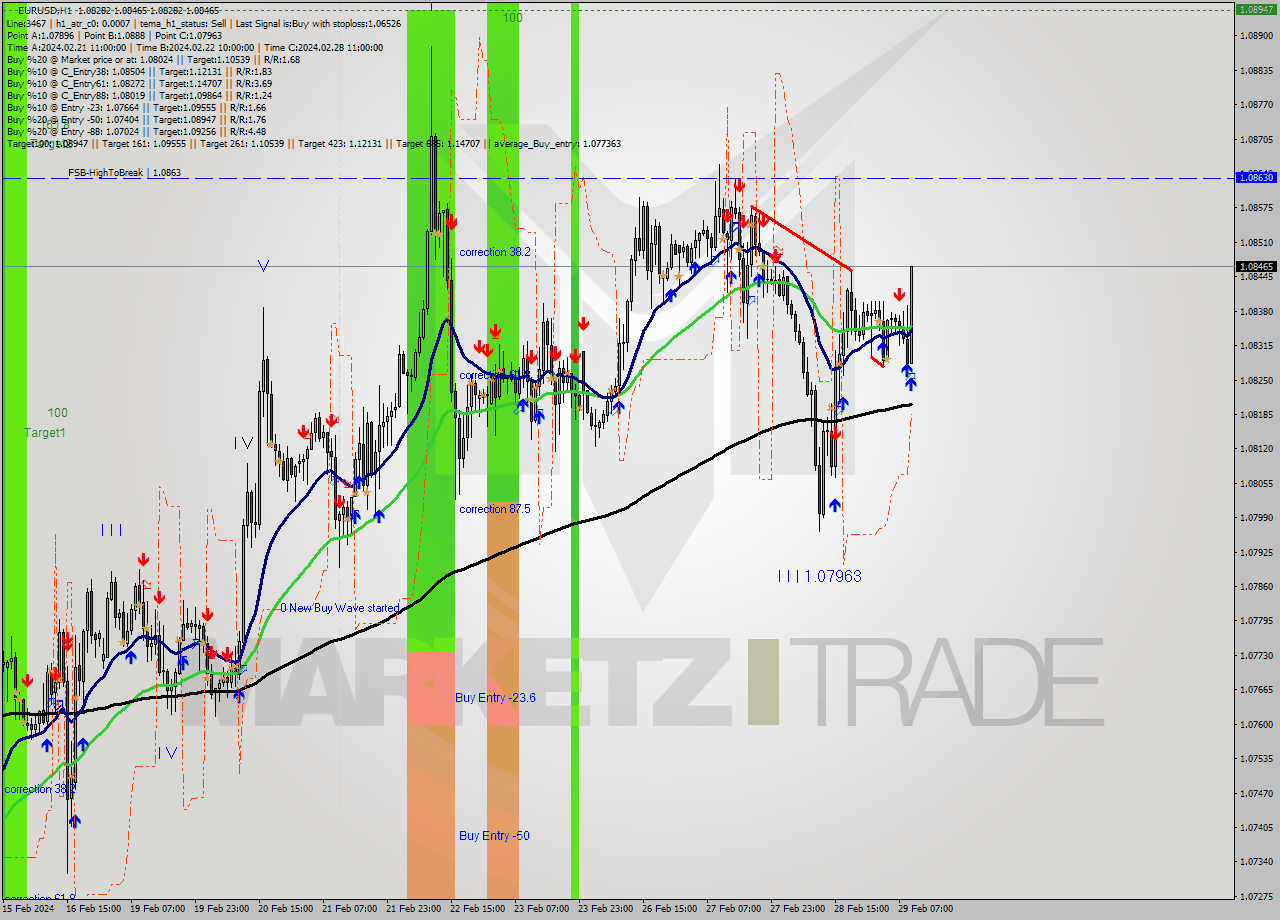Viewport: 1280px width, 920px height.
Task: Select the '22 Feb 15:00' time label
Action: 477,910
